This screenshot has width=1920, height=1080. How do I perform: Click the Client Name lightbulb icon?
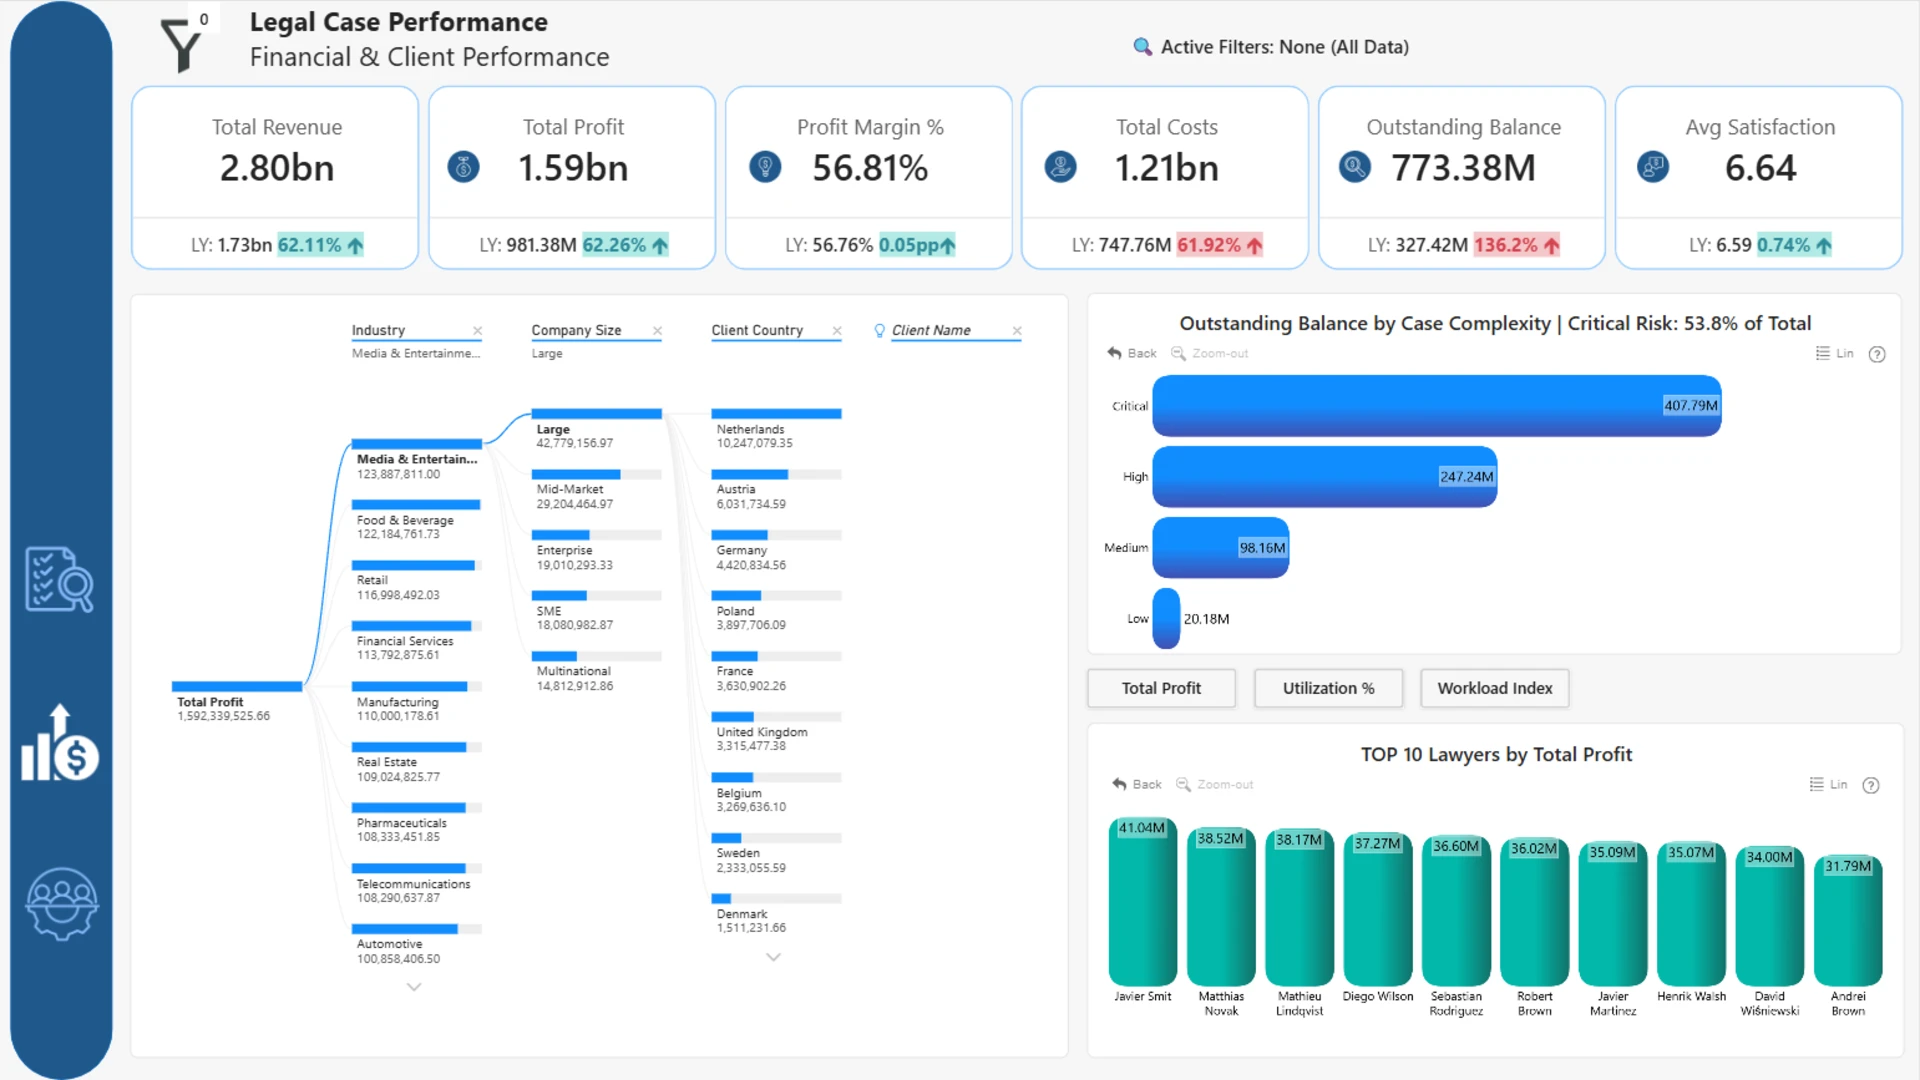tap(879, 331)
